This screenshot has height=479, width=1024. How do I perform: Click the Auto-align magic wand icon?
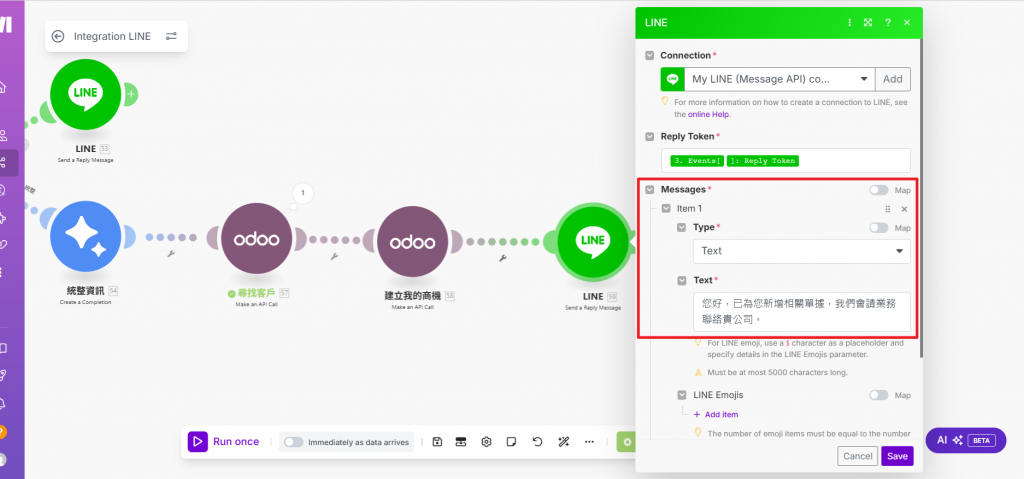tap(564, 442)
